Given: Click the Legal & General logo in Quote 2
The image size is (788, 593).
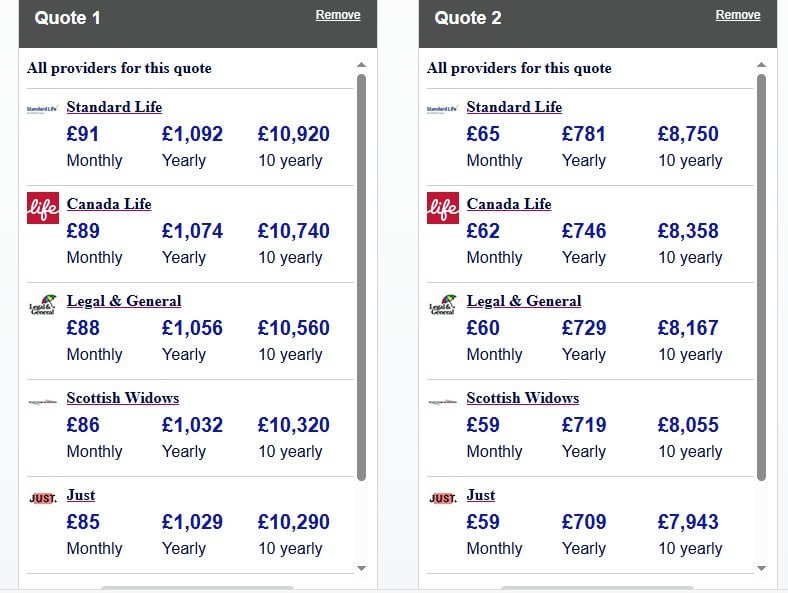Looking at the screenshot, I should coord(442,305).
